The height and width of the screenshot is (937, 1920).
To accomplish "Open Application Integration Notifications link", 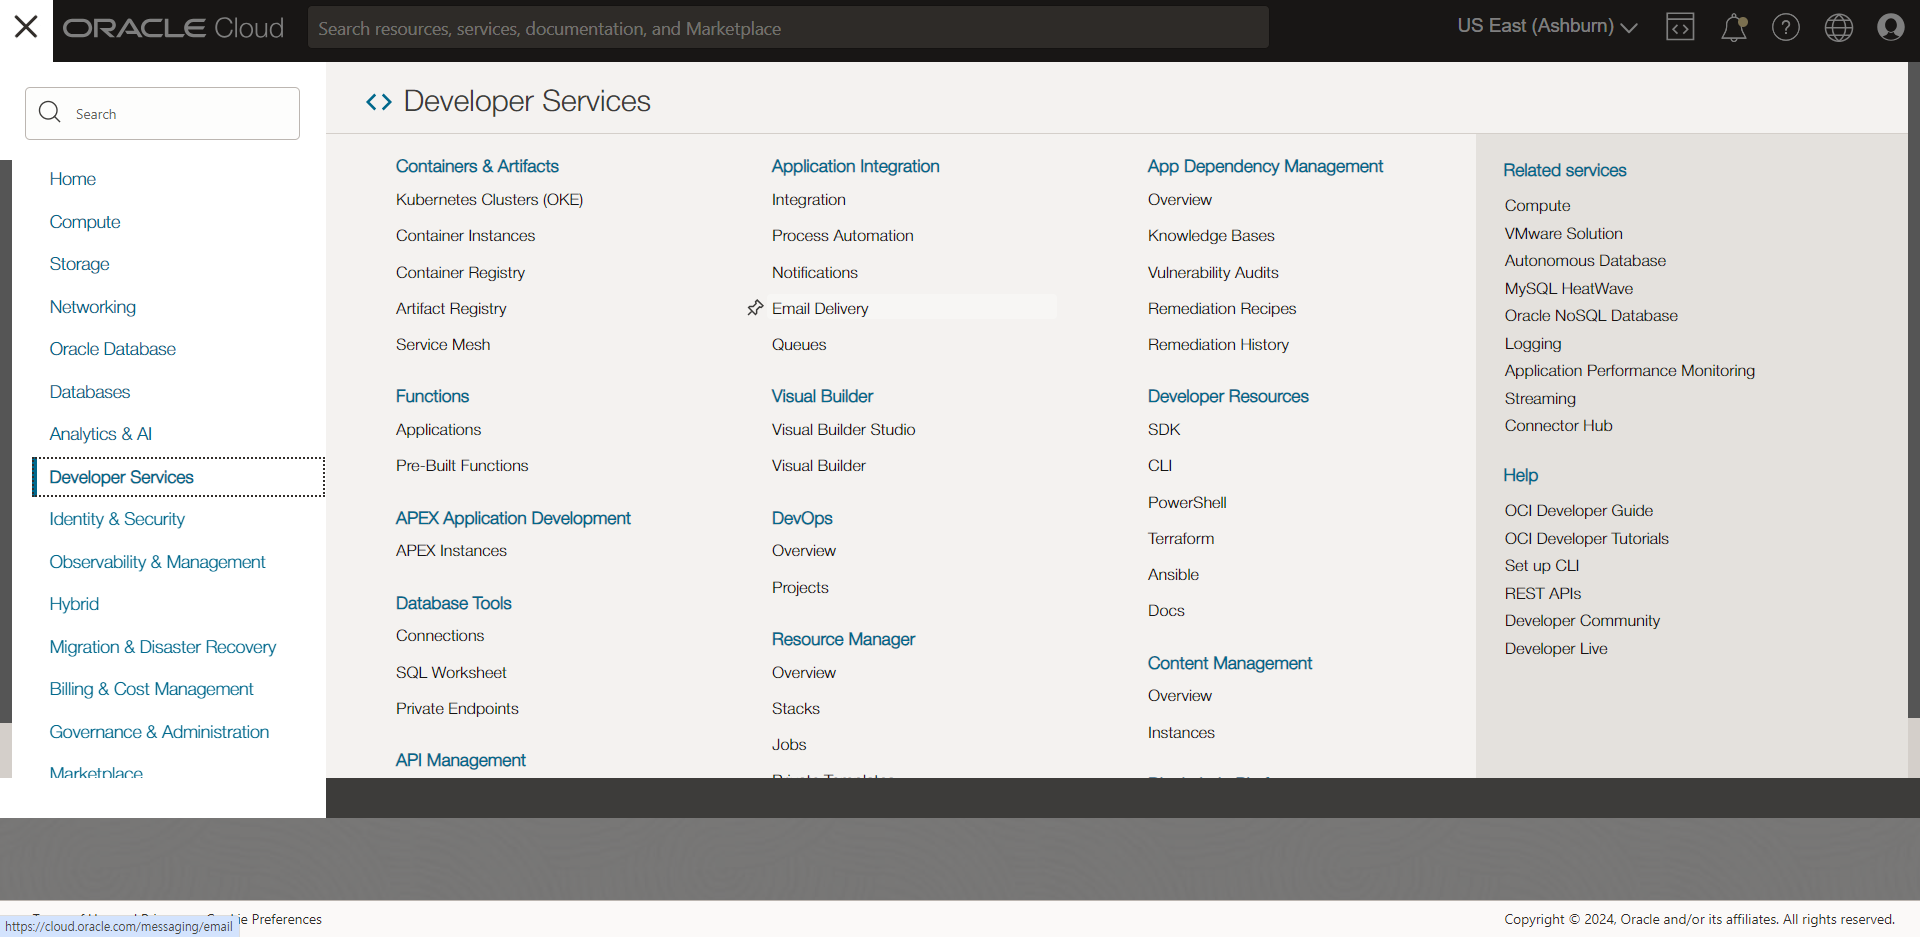I will coord(815,272).
